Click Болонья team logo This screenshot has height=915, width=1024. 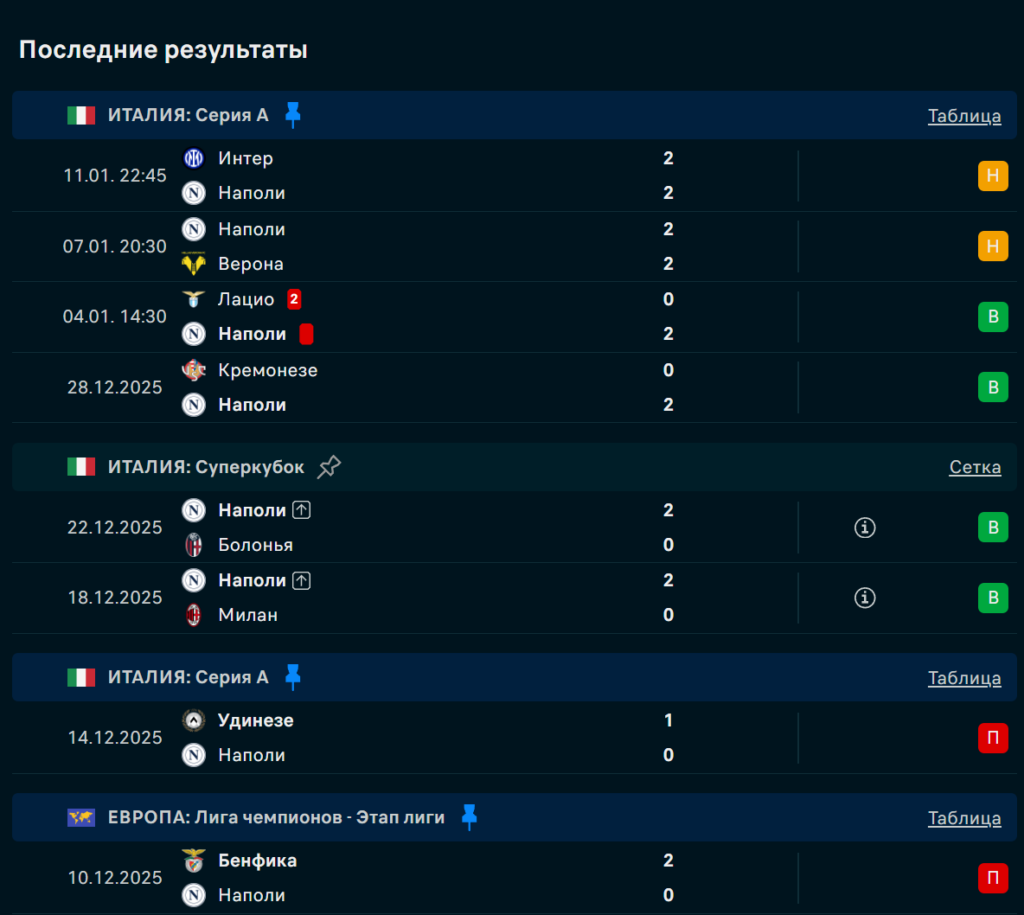193,545
